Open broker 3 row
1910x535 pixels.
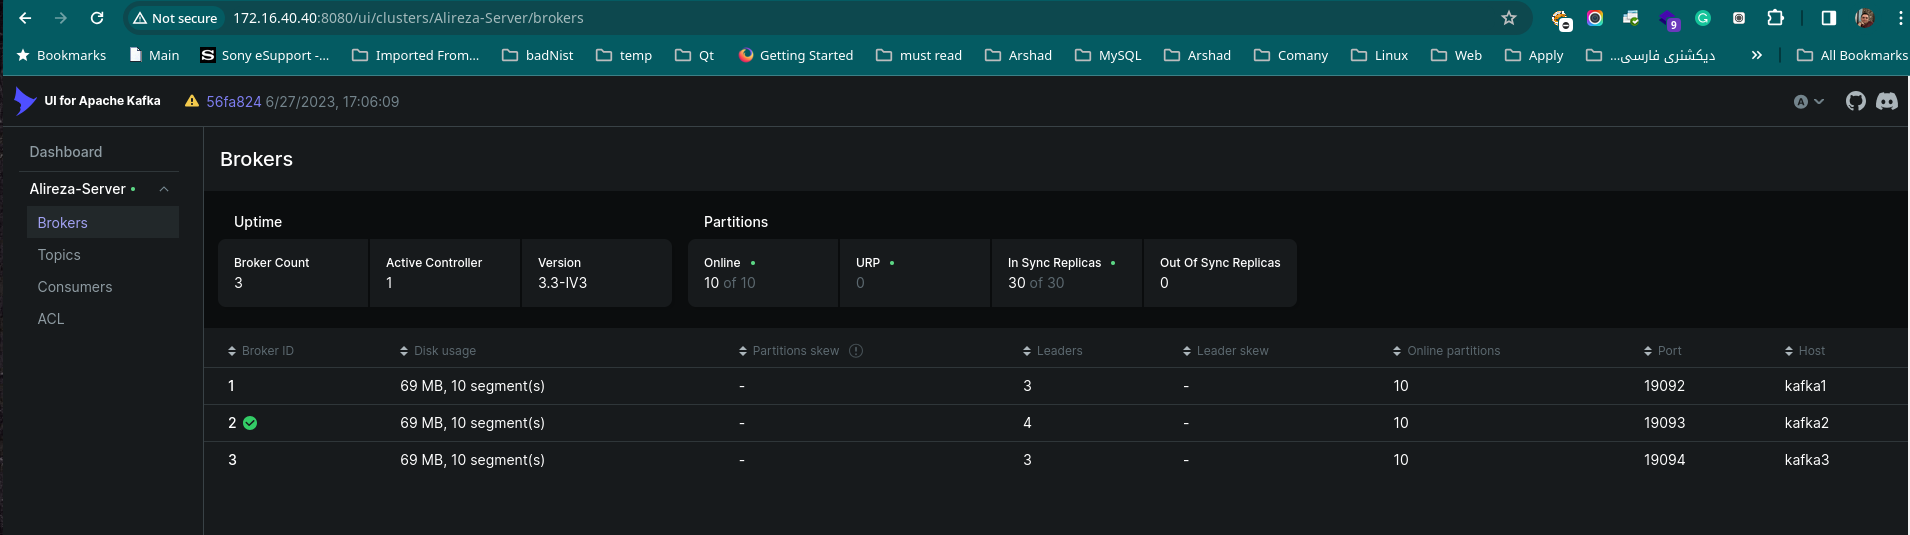point(1055,460)
